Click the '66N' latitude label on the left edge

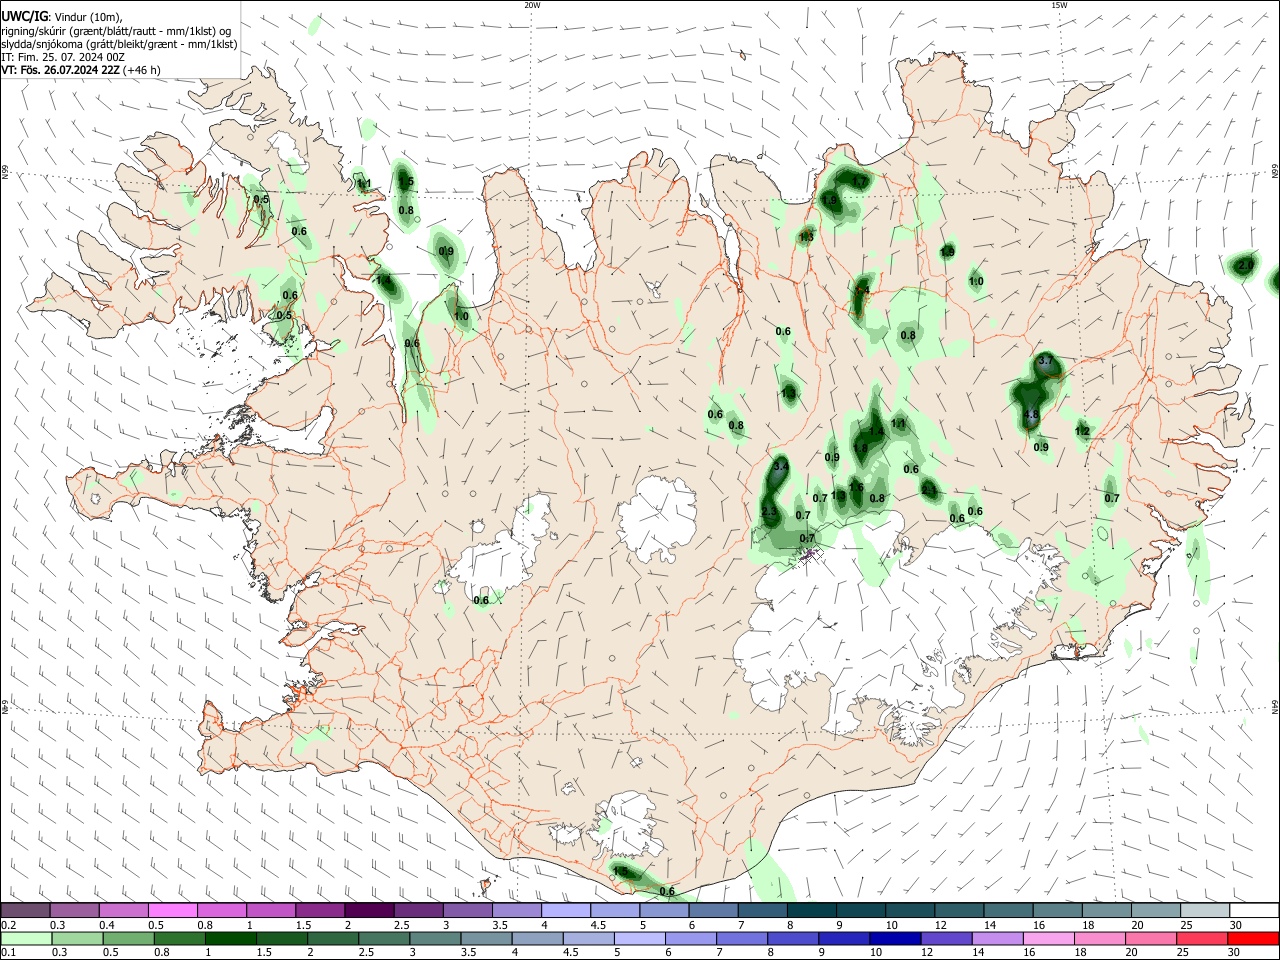click(5, 172)
